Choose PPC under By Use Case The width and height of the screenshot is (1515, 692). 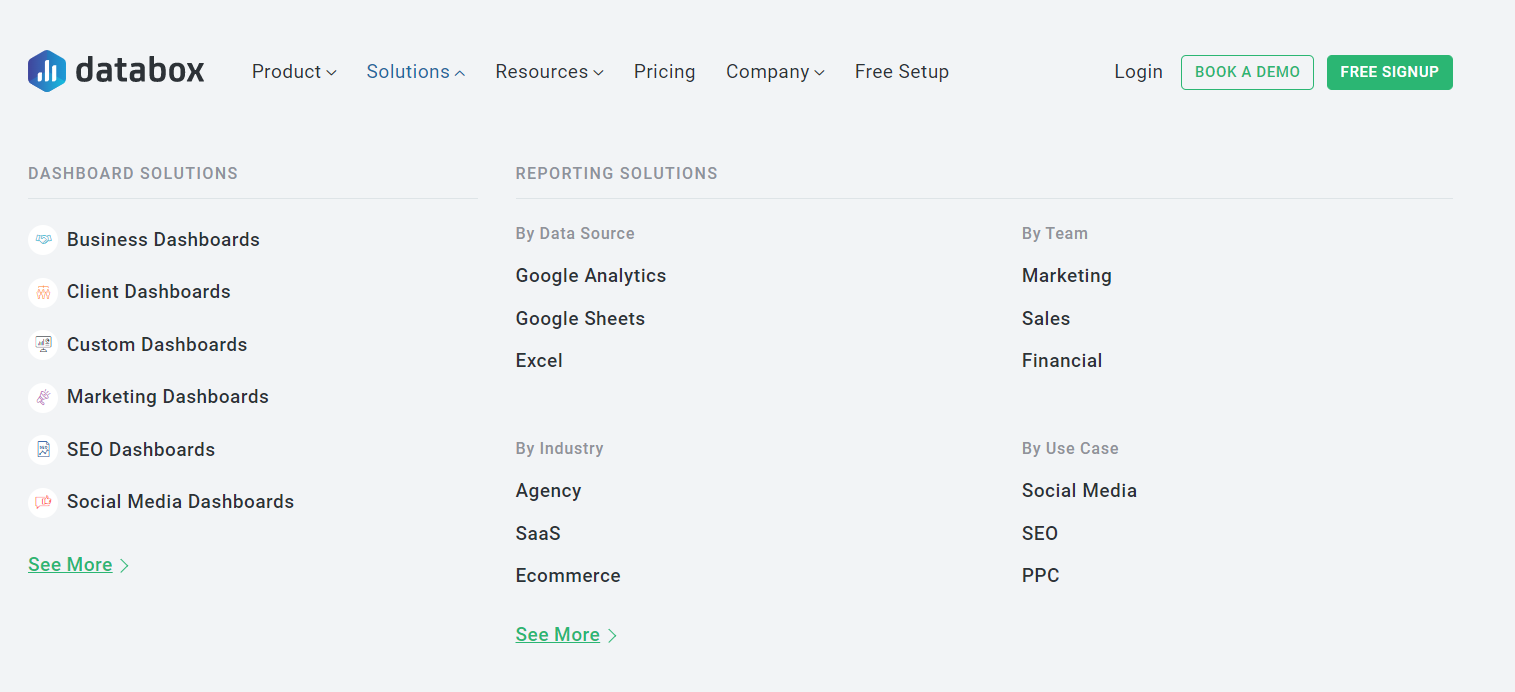(1040, 575)
